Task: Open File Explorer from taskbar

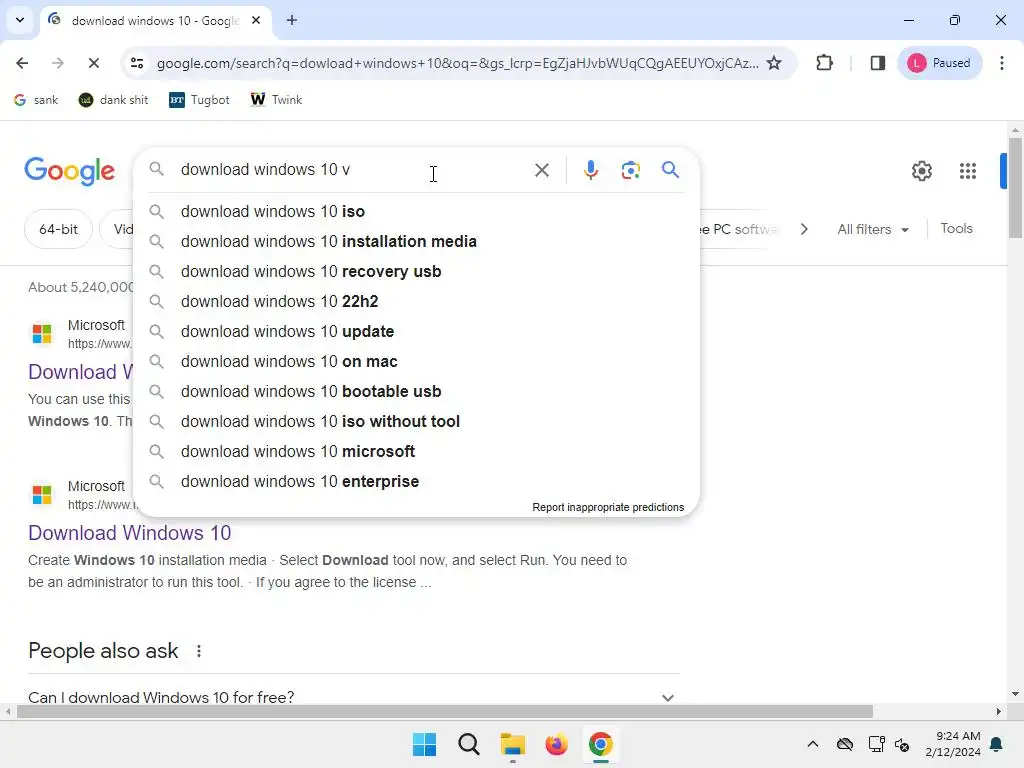Action: point(513,744)
